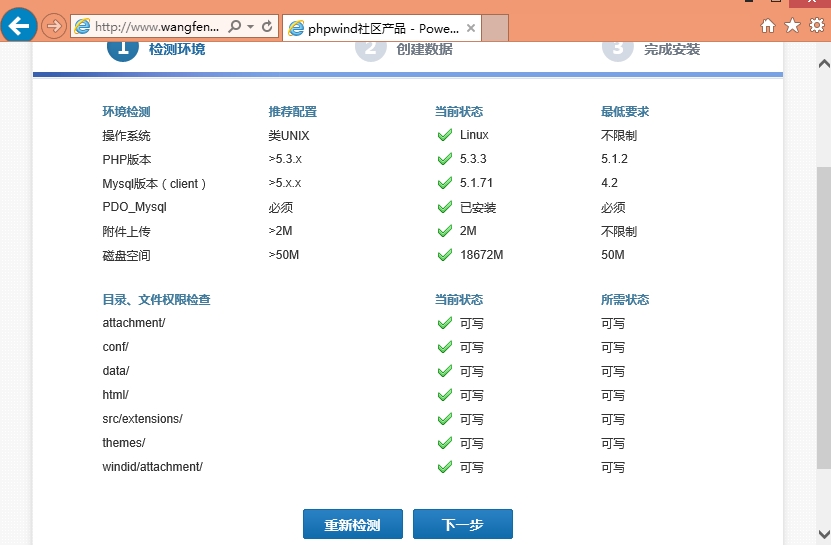Click the search magnifier in address bar
Screen dimensions: 831x545
(x=234, y=26)
